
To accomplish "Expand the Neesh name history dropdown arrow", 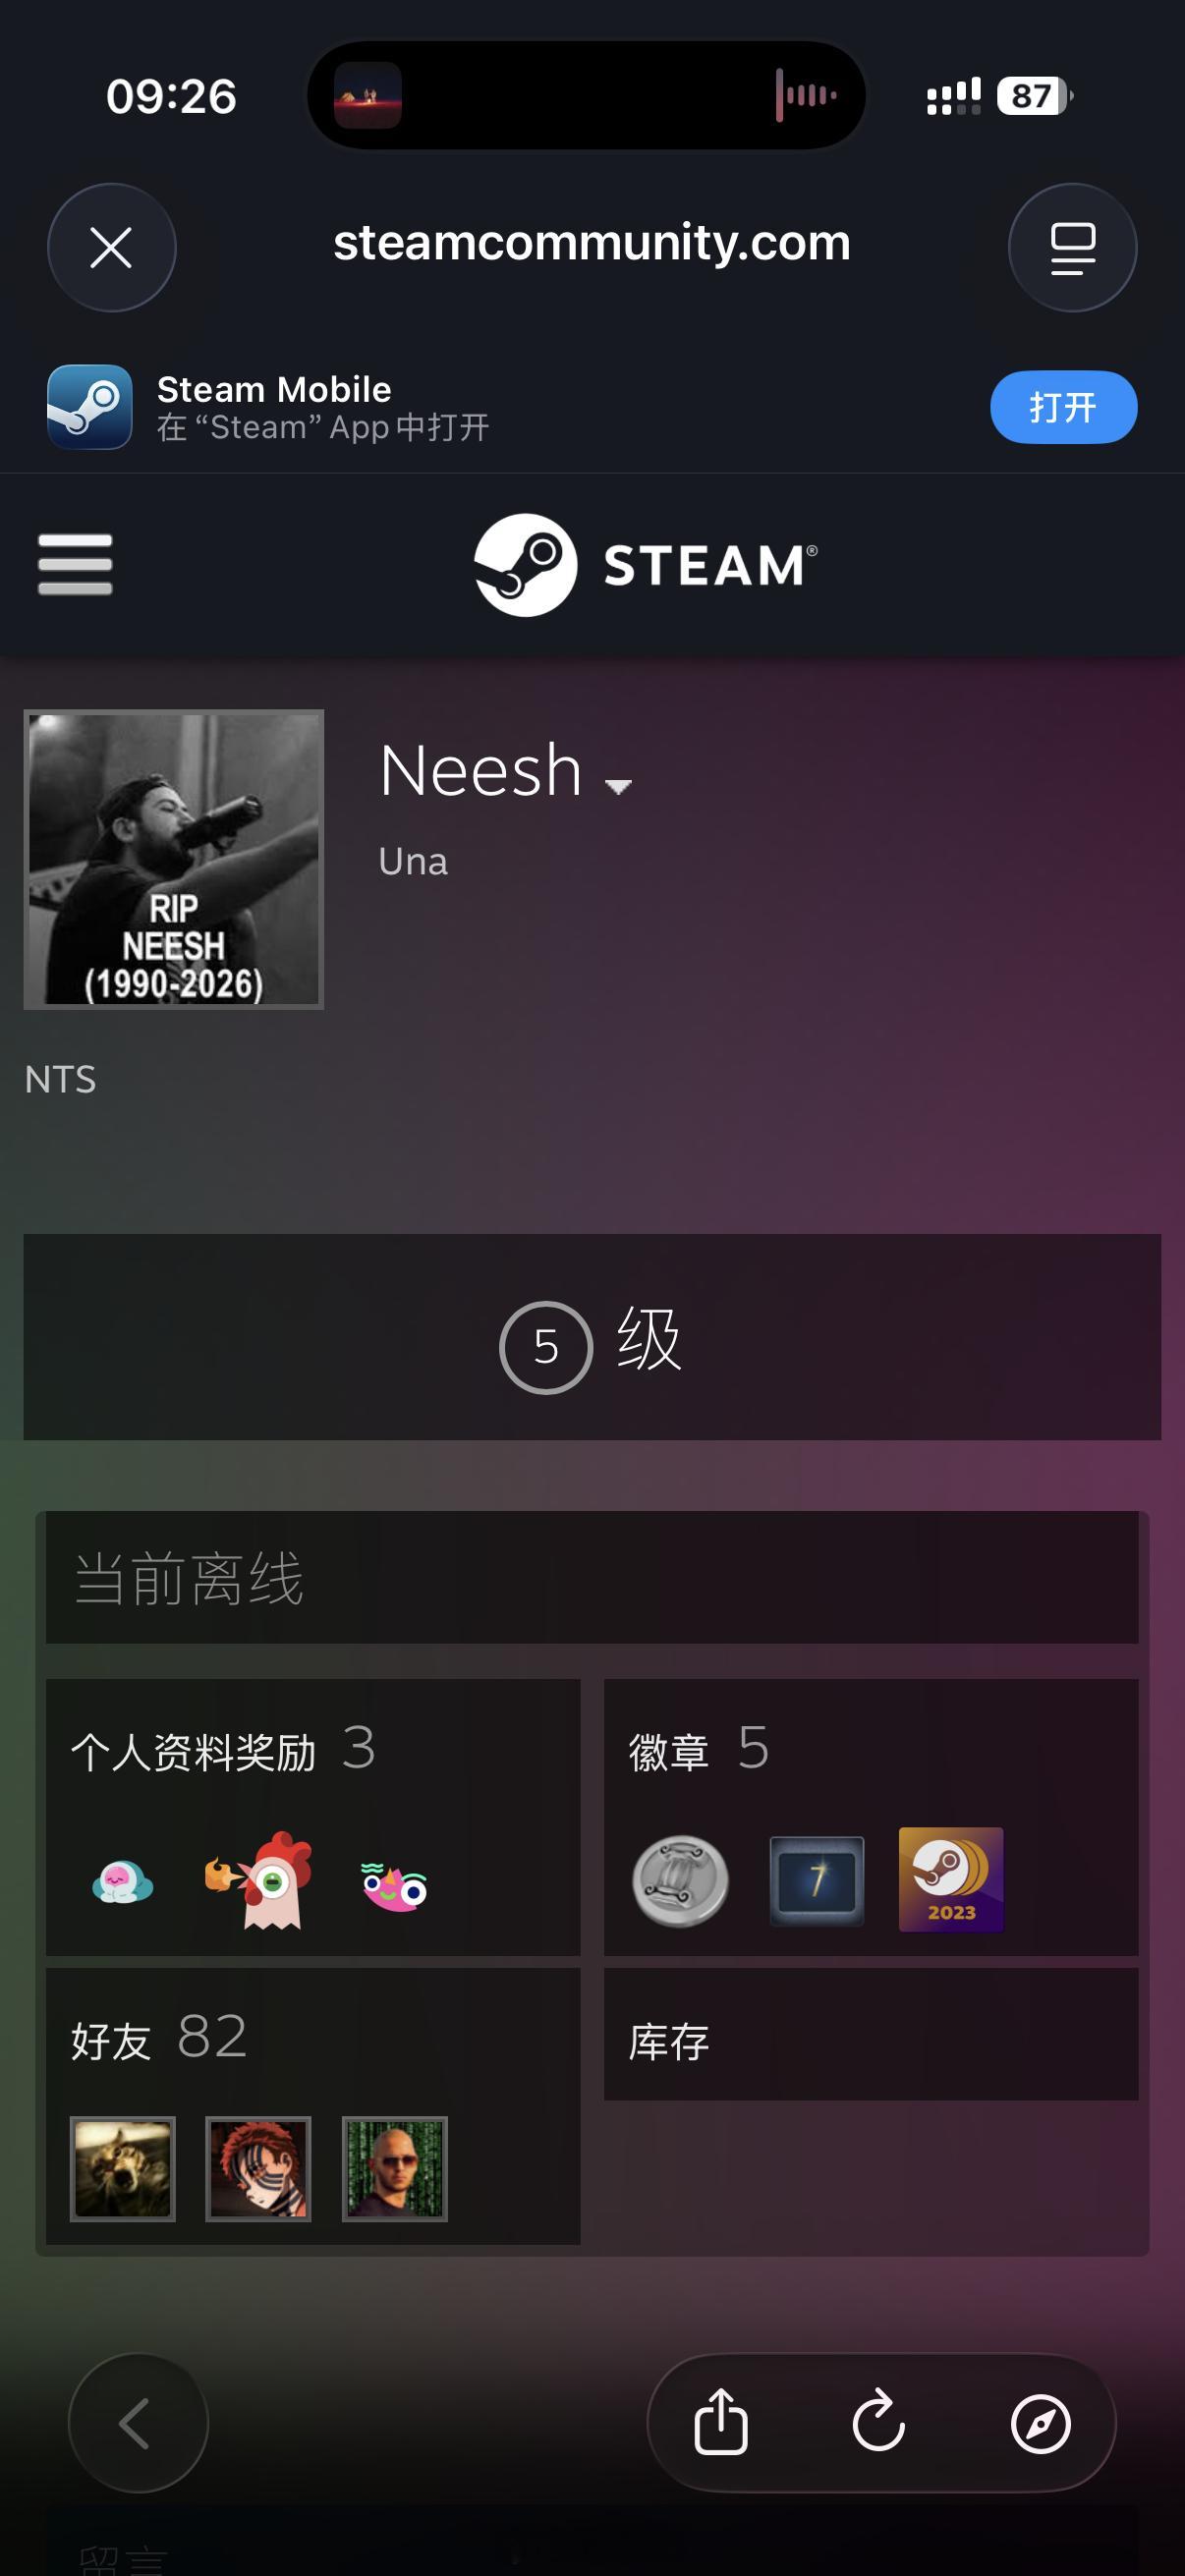I will tap(618, 786).
